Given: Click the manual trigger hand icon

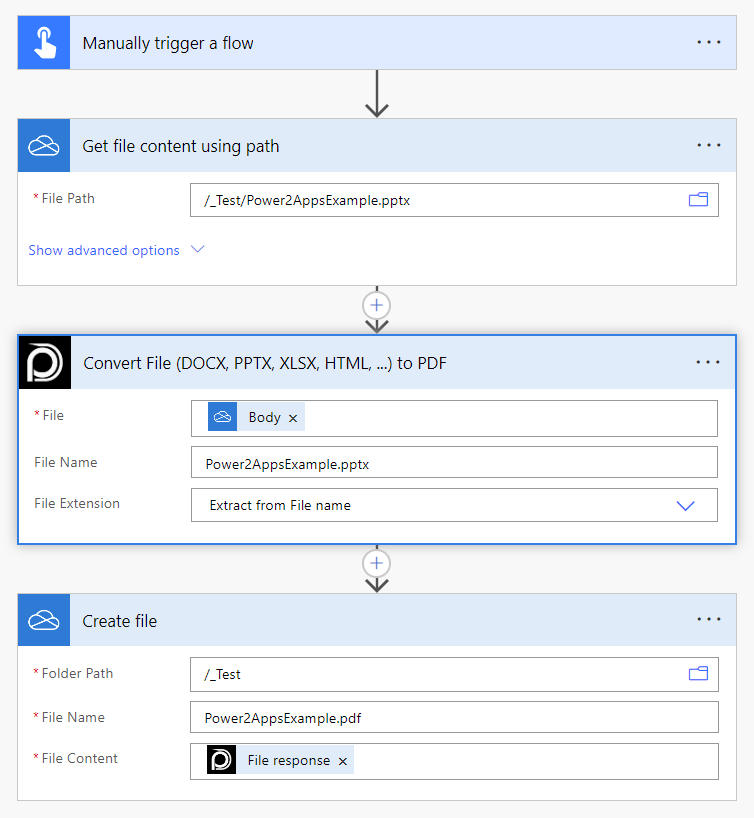Looking at the screenshot, I should 44,43.
